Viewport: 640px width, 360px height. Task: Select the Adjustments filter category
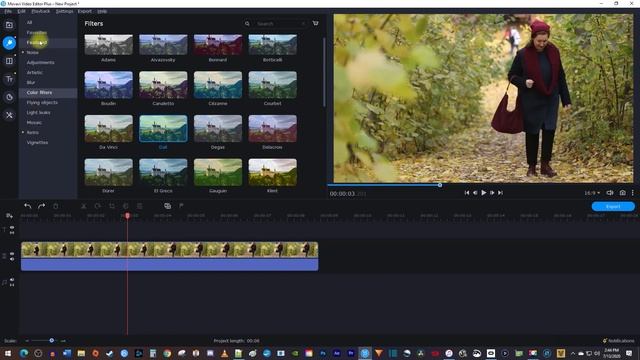click(x=40, y=62)
